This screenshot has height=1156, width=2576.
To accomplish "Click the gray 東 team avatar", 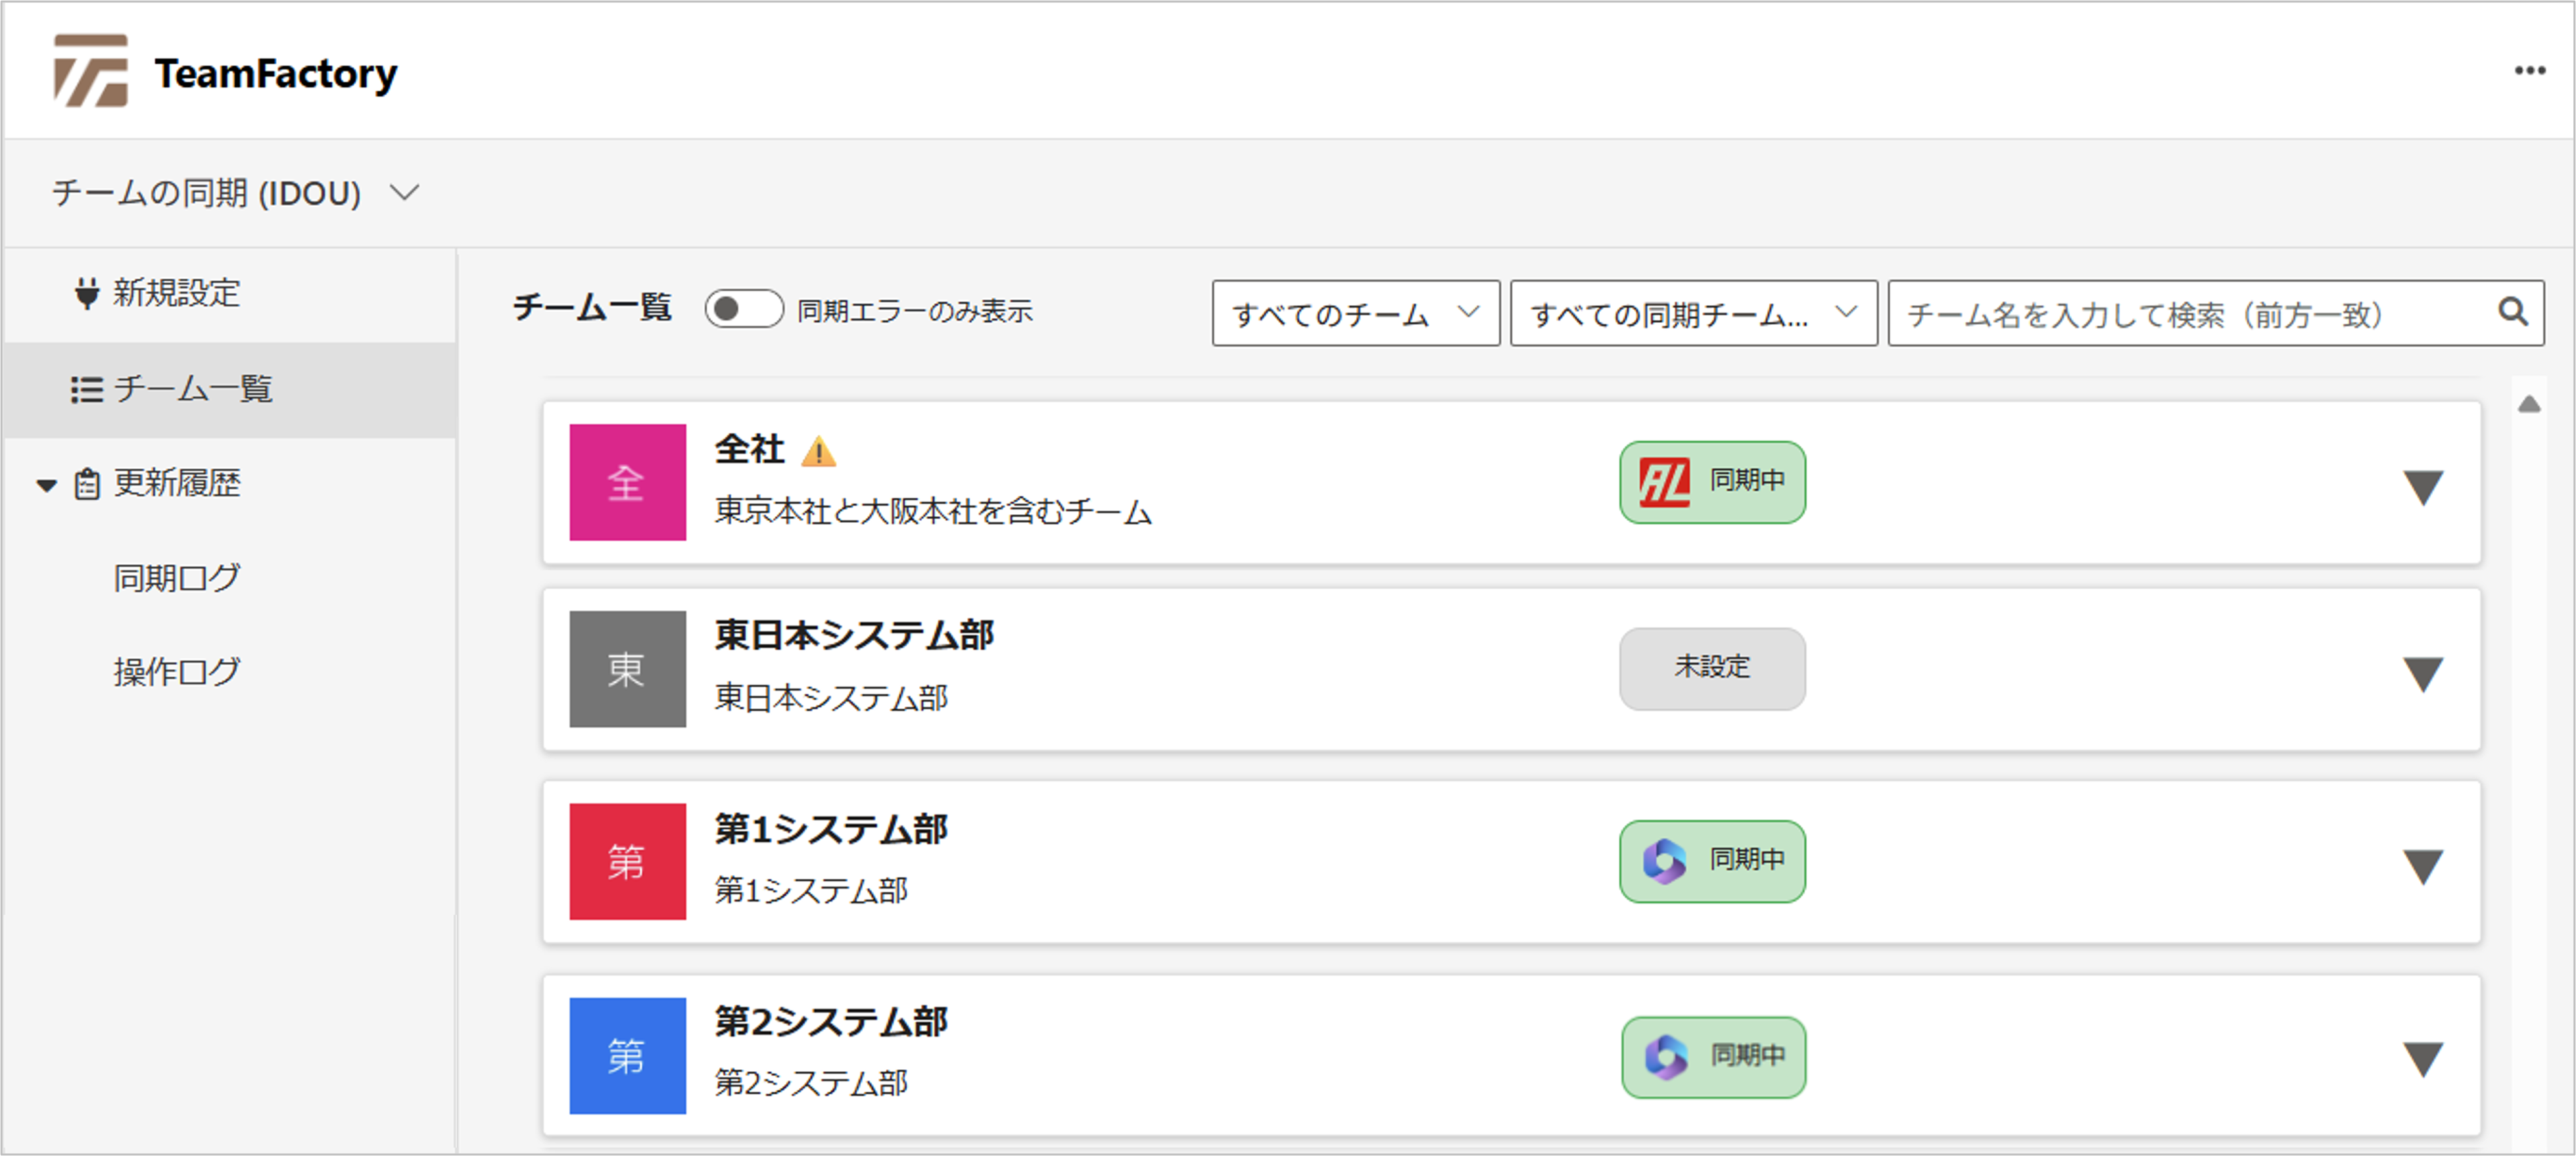I will click(627, 668).
